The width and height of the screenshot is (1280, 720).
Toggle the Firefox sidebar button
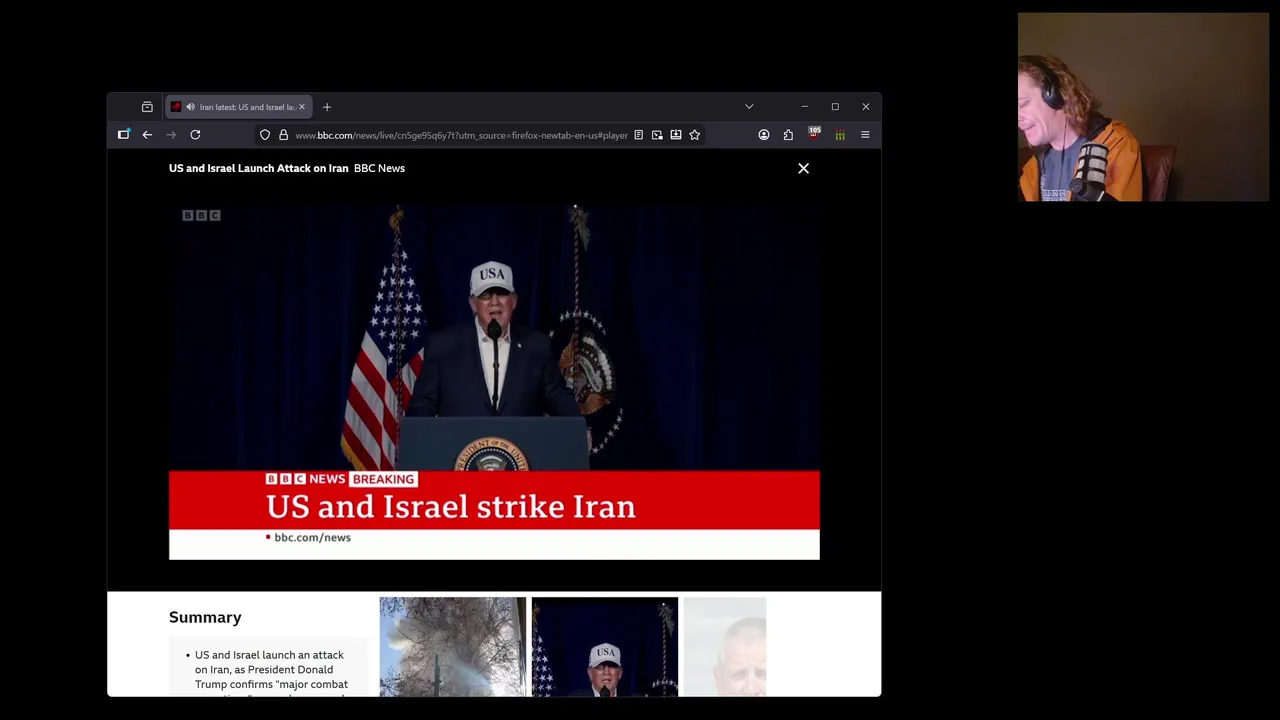[x=124, y=135]
